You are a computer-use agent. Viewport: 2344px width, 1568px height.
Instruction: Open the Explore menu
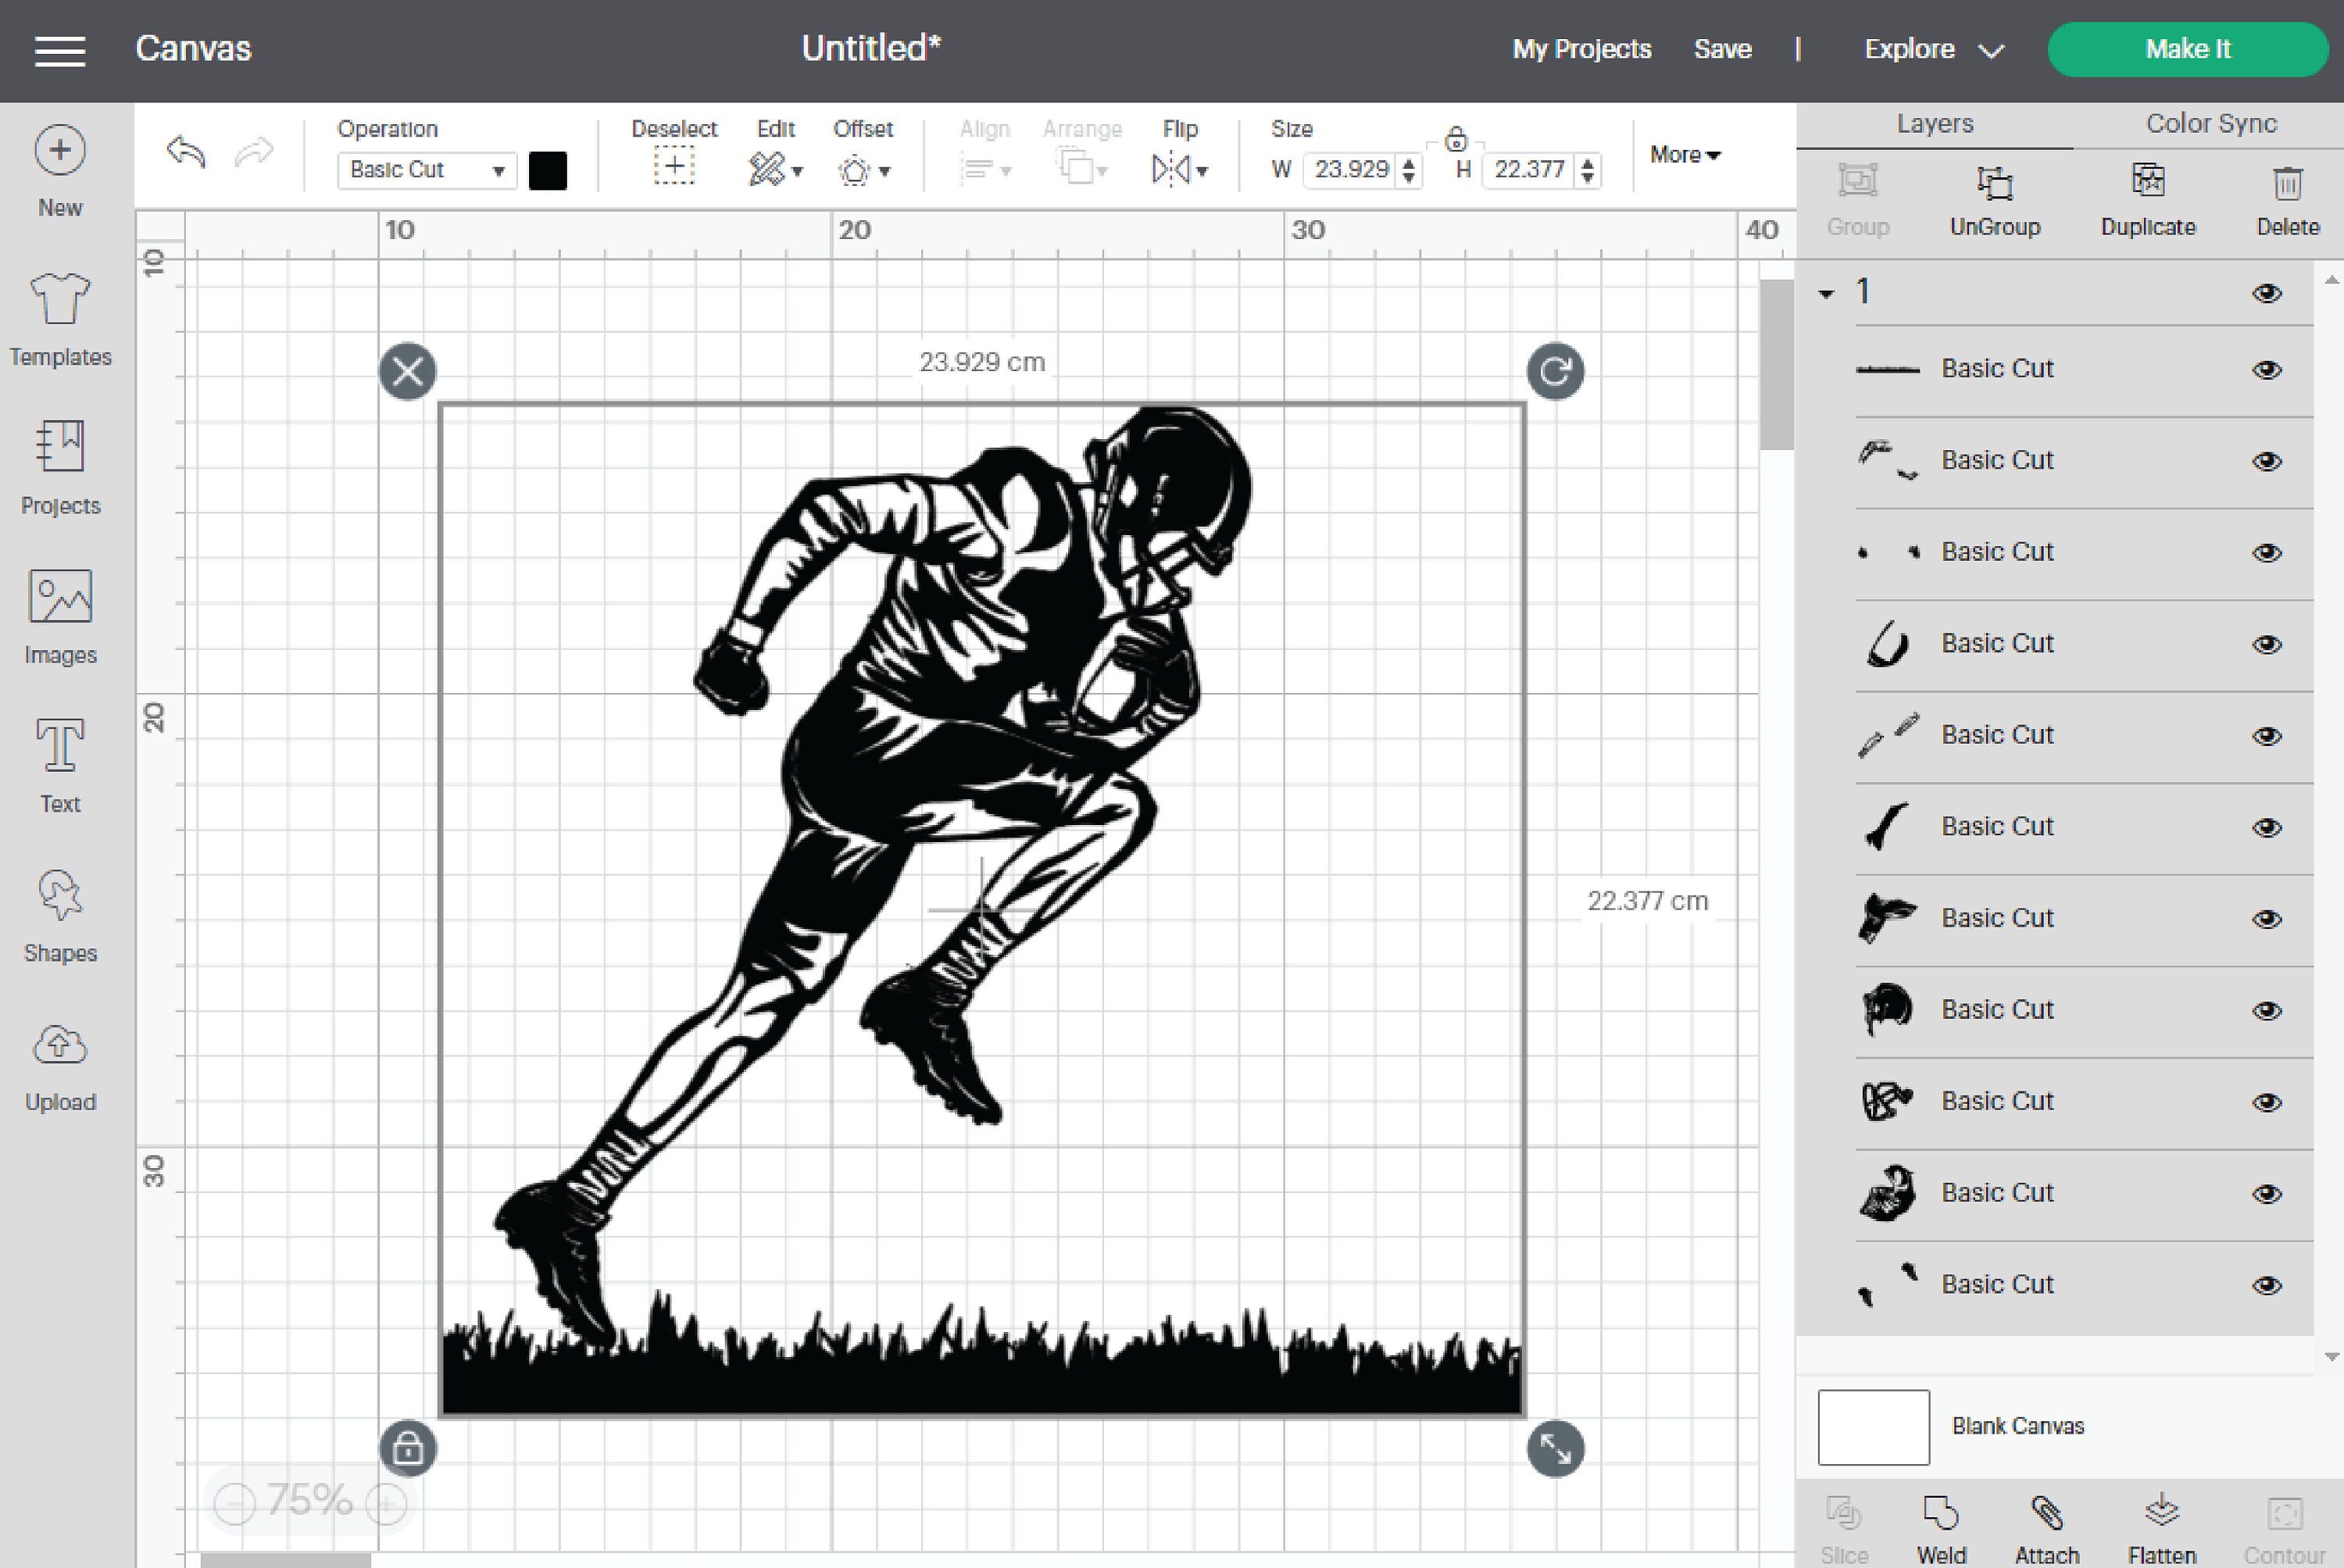tap(1932, 48)
